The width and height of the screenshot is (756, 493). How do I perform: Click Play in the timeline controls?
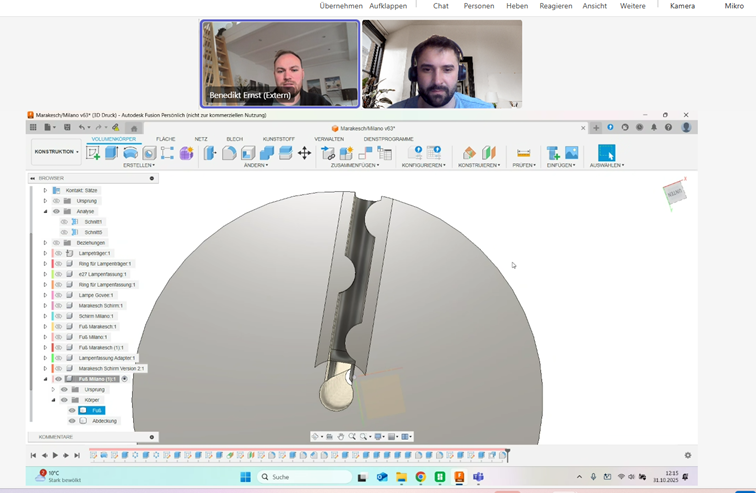[x=55, y=456]
